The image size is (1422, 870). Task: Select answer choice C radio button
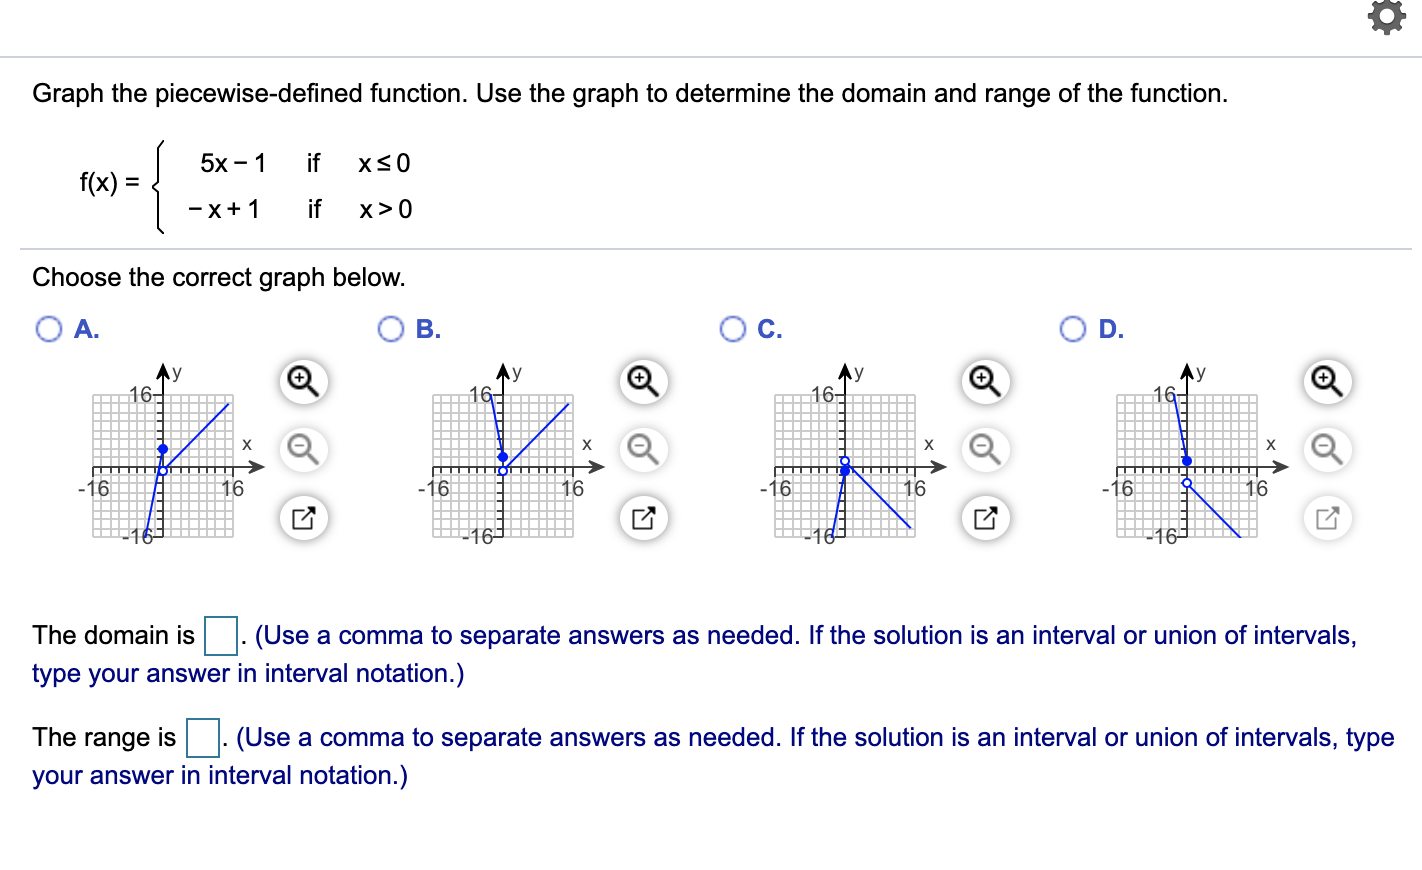[733, 329]
